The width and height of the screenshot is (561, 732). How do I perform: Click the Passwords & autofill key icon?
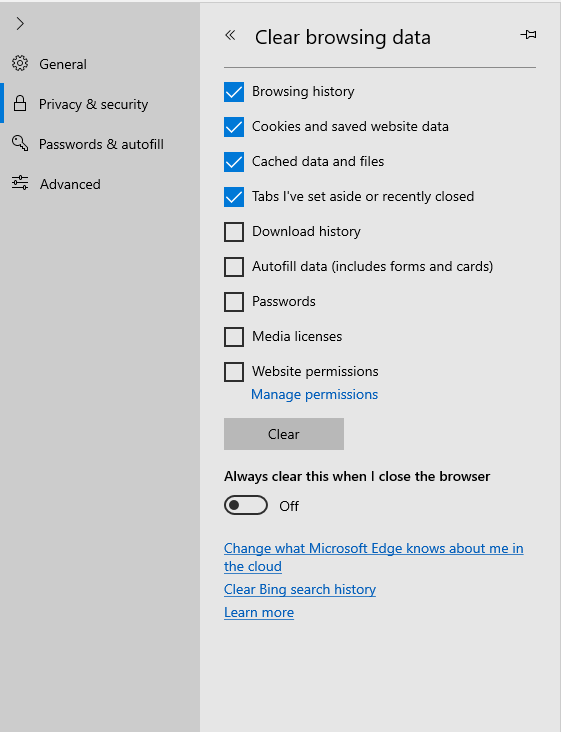pos(20,143)
